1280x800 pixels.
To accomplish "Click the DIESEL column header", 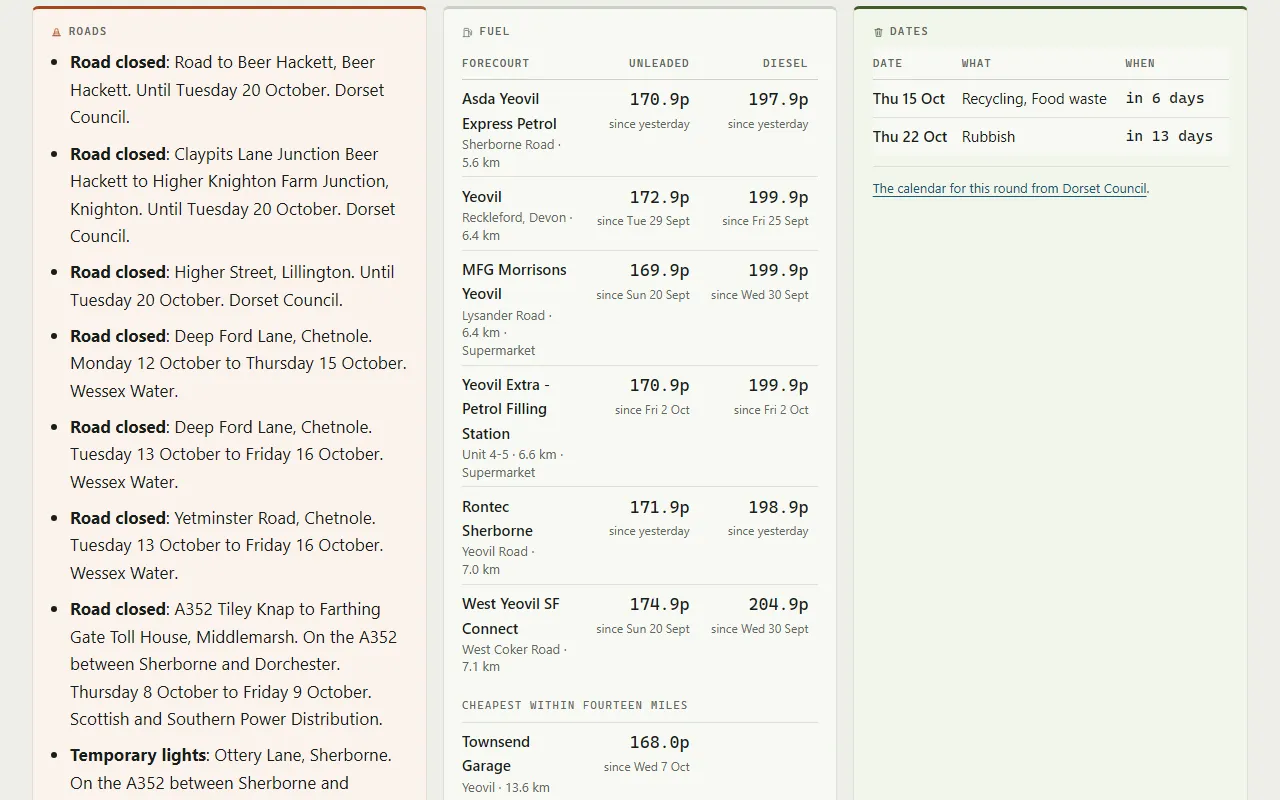I will click(785, 63).
